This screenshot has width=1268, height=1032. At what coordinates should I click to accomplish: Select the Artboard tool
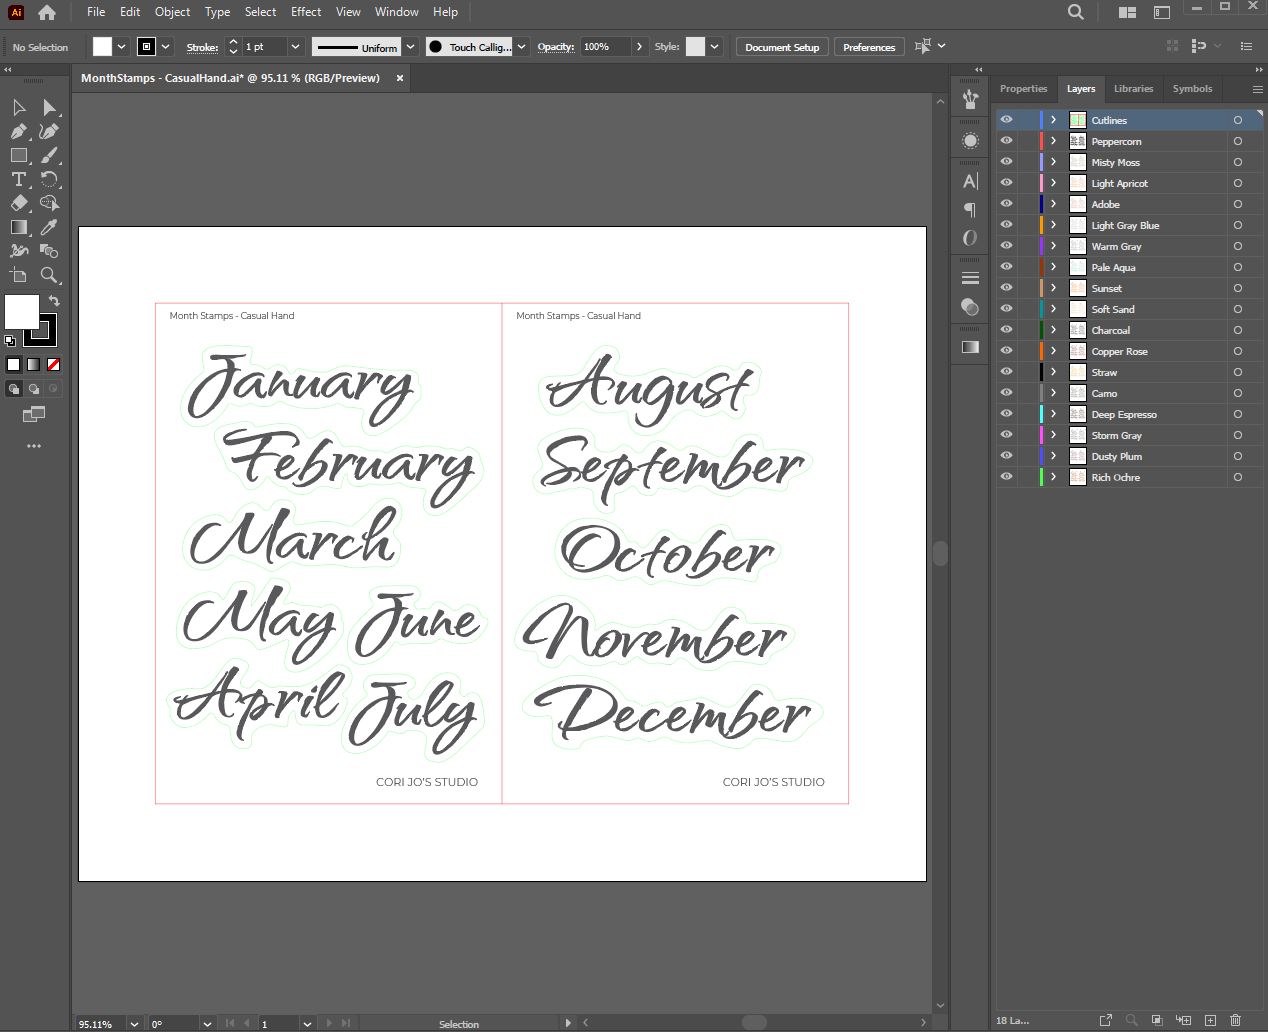[19, 275]
